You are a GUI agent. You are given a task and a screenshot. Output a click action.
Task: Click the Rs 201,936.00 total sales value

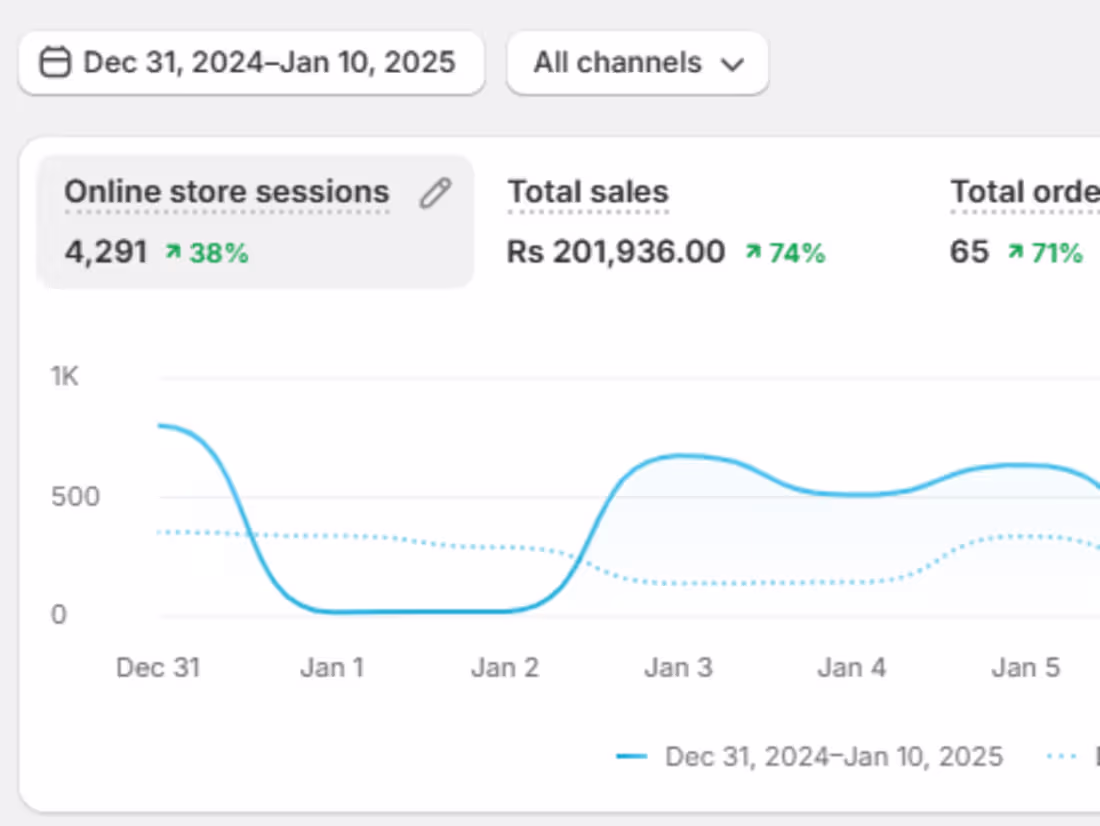tap(616, 252)
